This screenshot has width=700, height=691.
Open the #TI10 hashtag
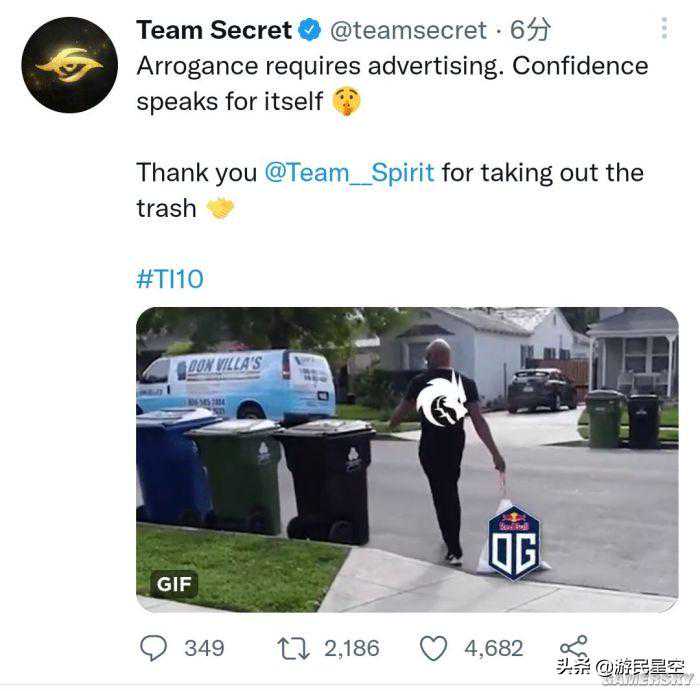(170, 279)
